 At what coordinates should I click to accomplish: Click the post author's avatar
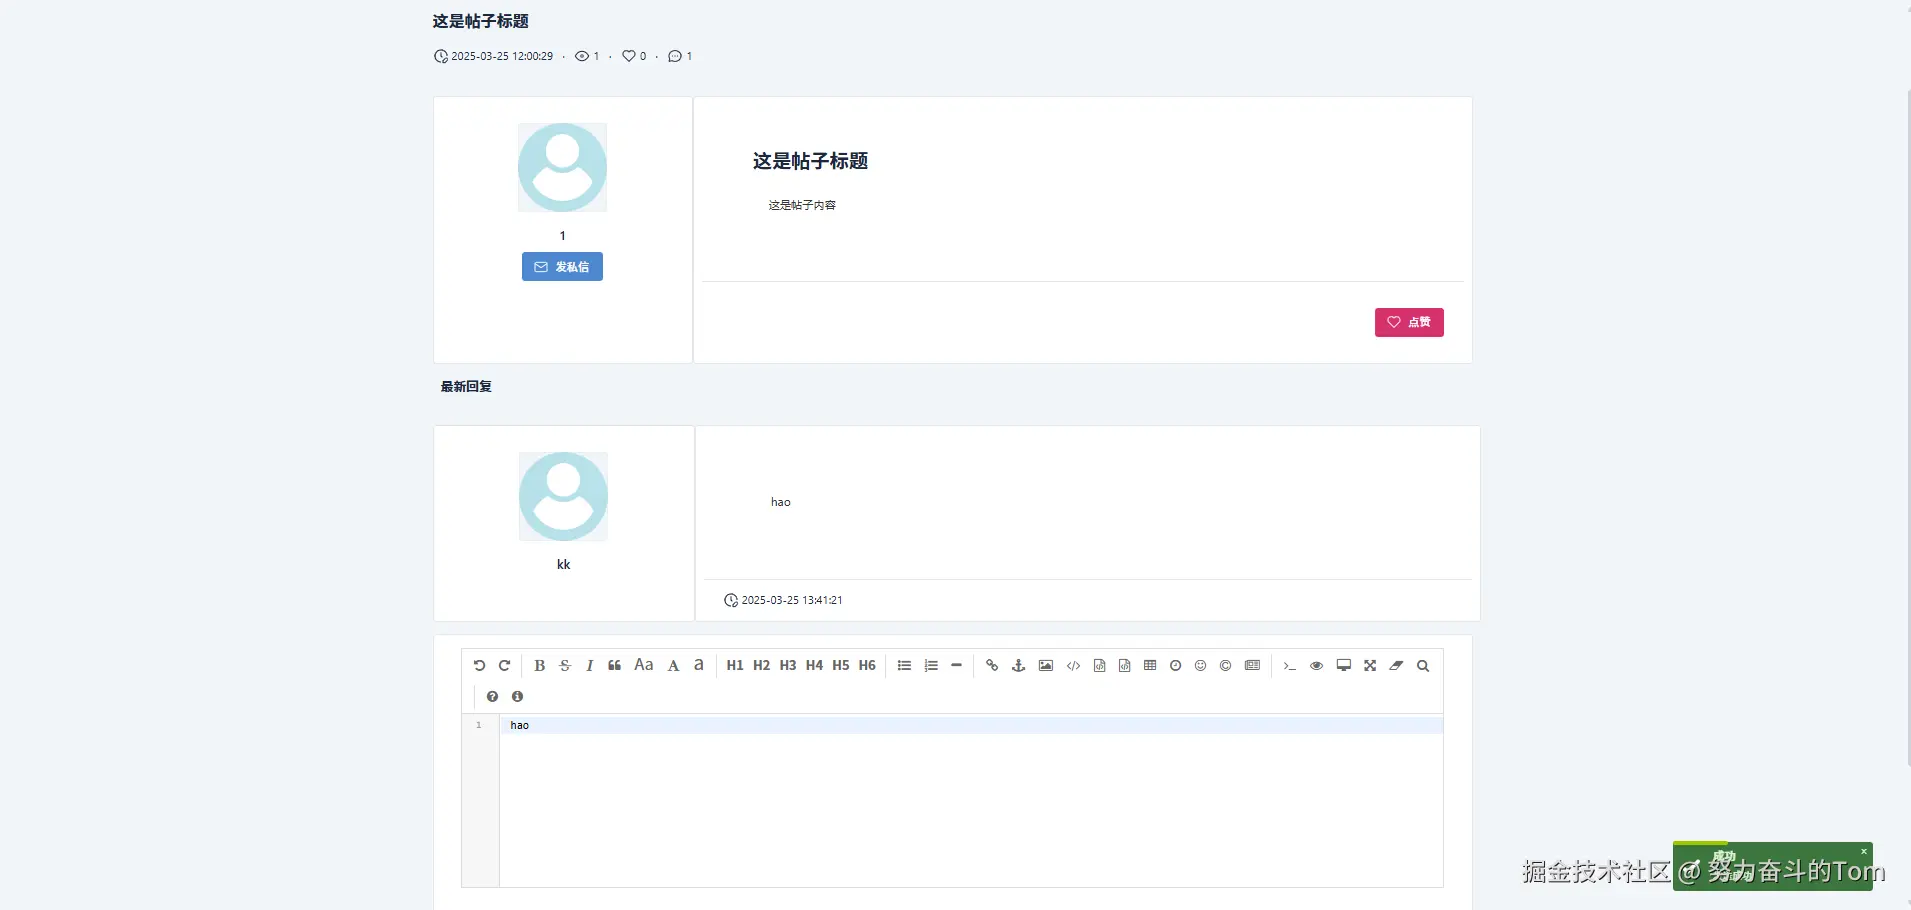(x=562, y=167)
